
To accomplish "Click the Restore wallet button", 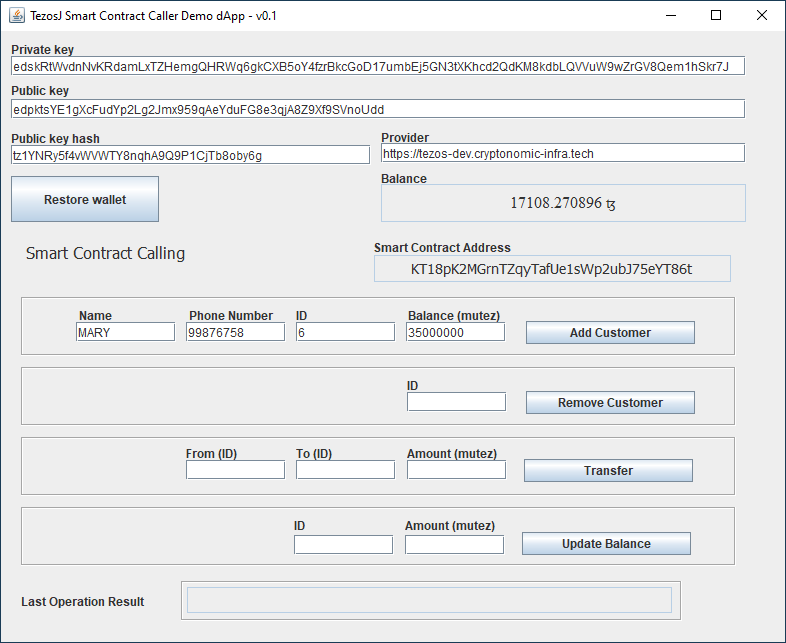I will coord(85,199).
